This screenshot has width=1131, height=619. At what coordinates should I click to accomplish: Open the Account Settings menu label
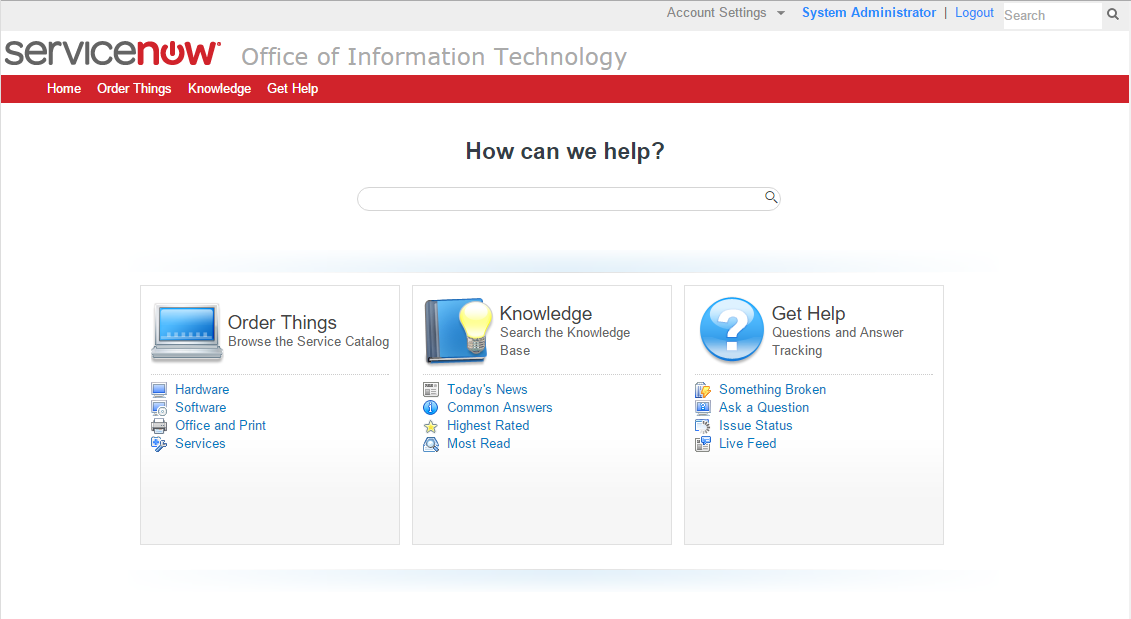pyautogui.click(x=716, y=13)
